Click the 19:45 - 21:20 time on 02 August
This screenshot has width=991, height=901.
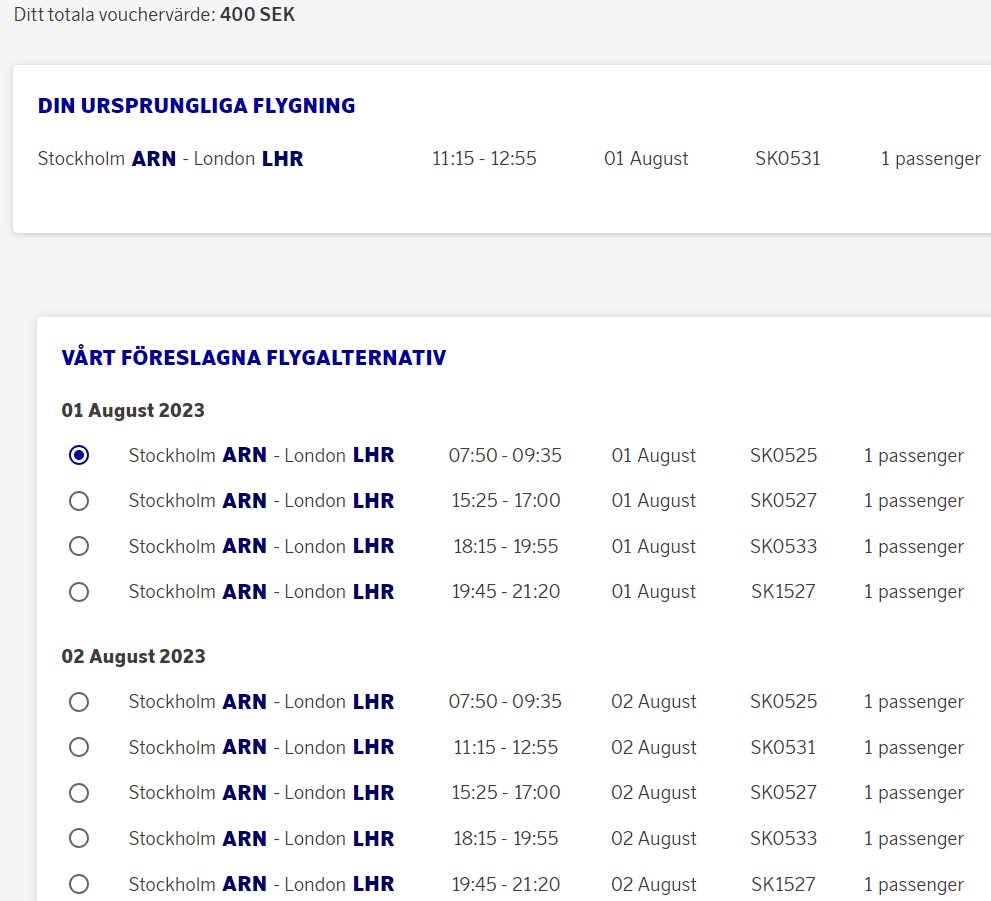tap(505, 884)
